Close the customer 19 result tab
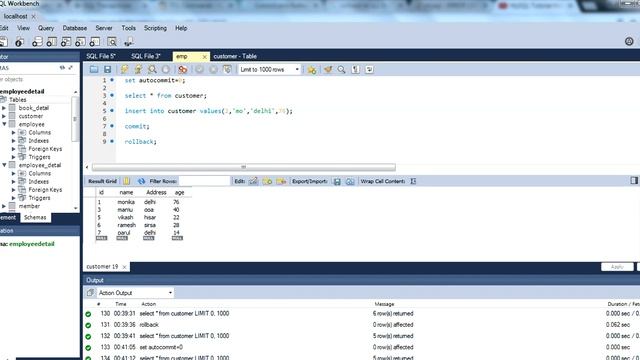Screen dimensions: 640x360 (x=124, y=267)
